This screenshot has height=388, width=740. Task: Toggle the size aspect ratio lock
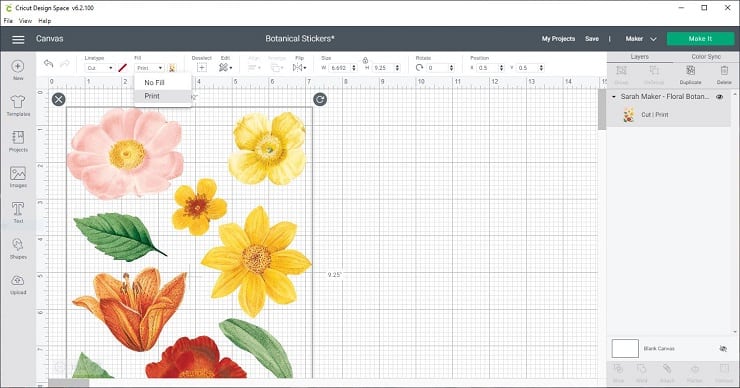tap(365, 60)
